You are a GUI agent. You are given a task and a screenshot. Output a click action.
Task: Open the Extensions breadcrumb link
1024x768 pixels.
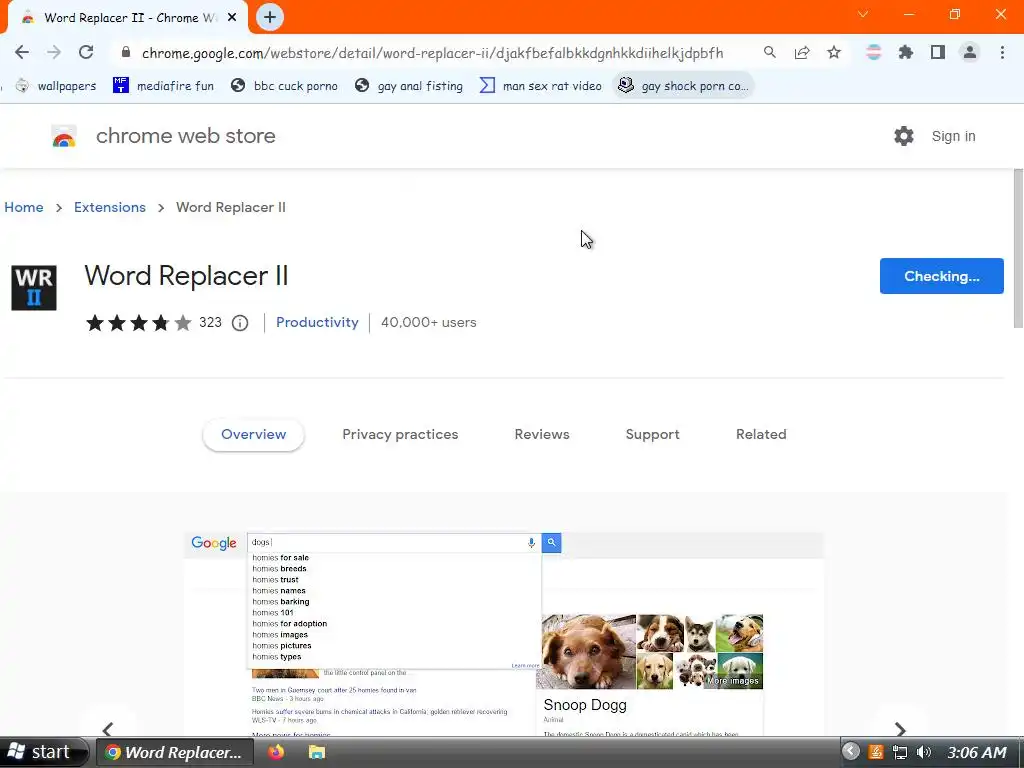[110, 207]
